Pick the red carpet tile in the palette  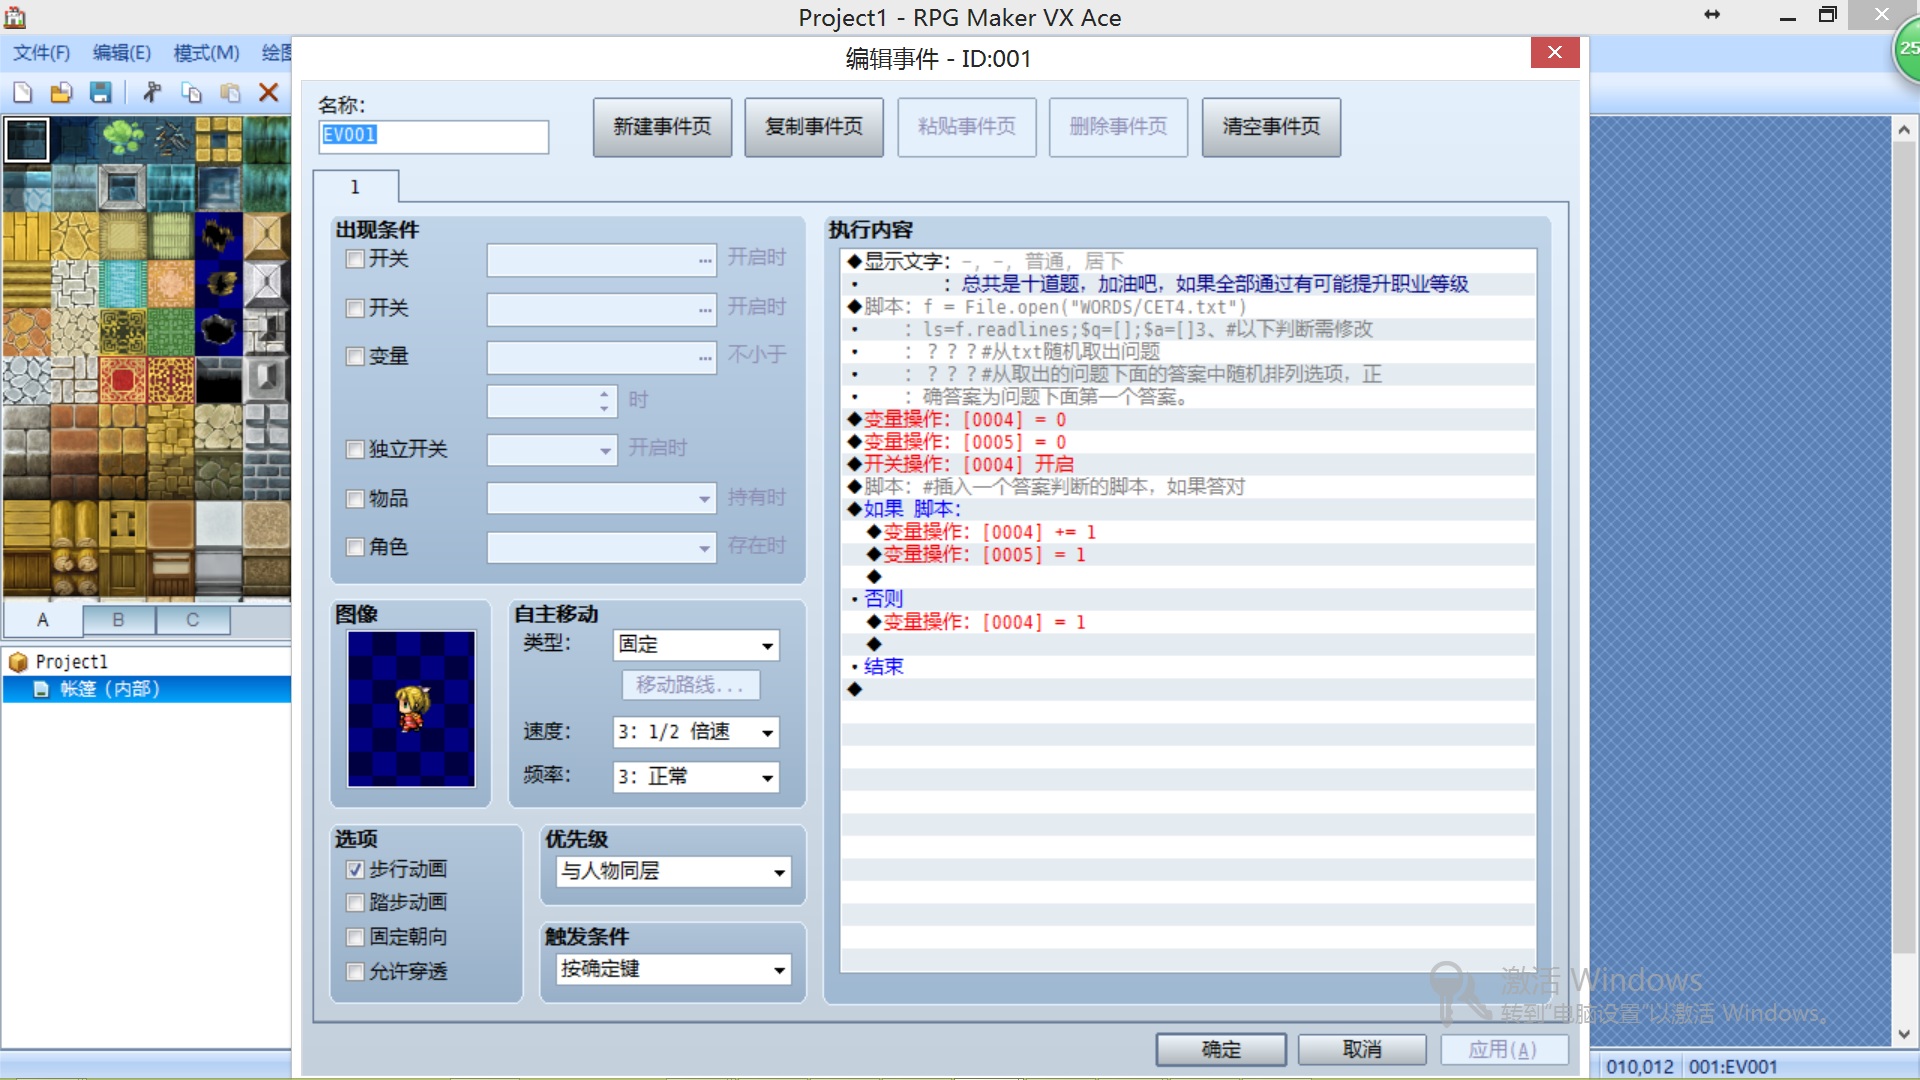click(x=123, y=380)
